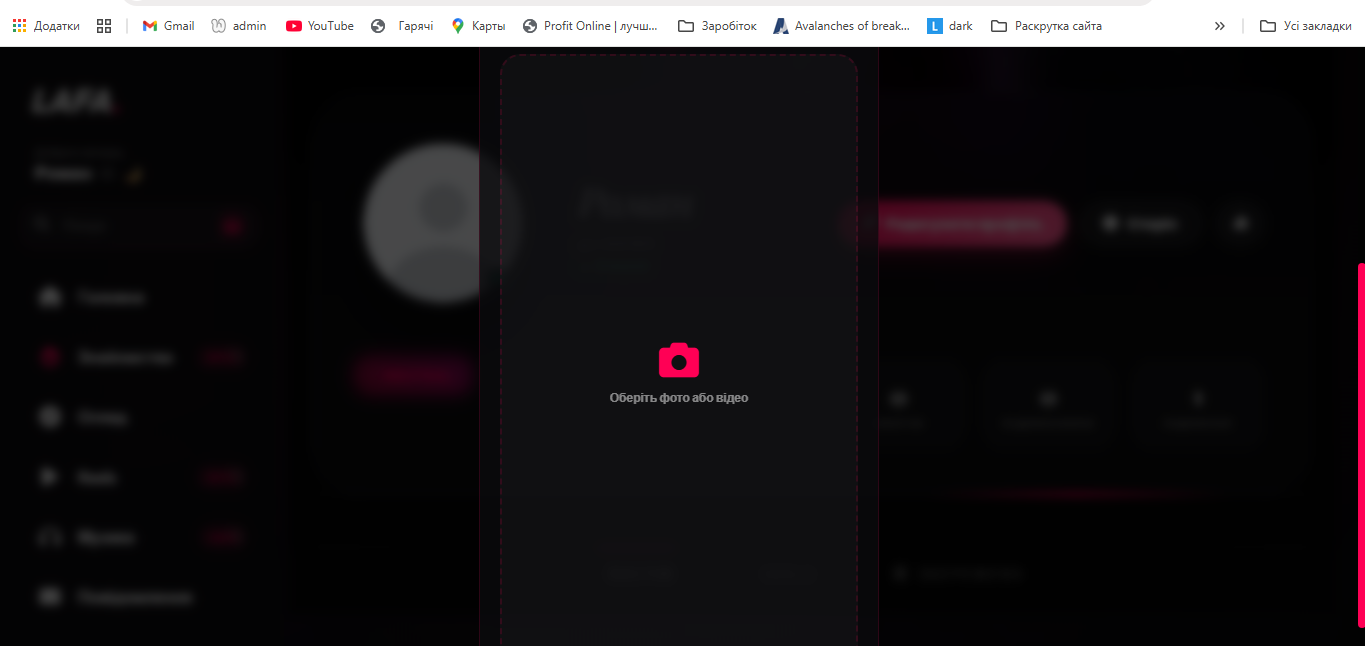Open the Усі закладки folder
This screenshot has height=646, width=1365.
point(1306,26)
